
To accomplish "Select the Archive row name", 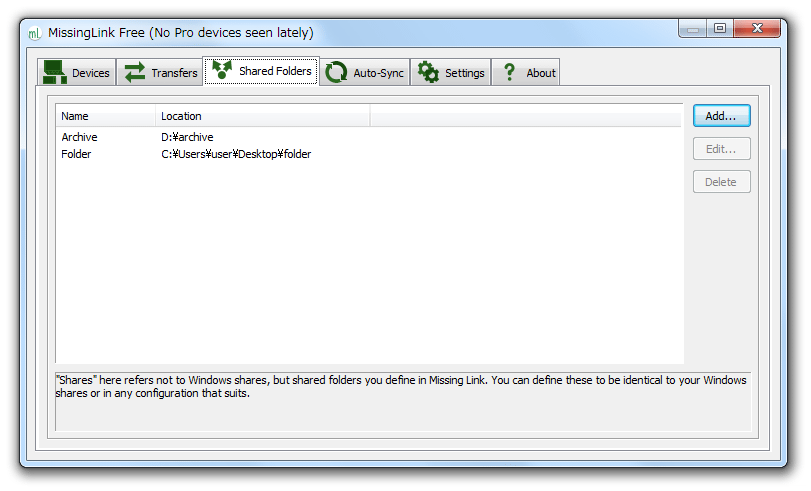I will (x=79, y=137).
